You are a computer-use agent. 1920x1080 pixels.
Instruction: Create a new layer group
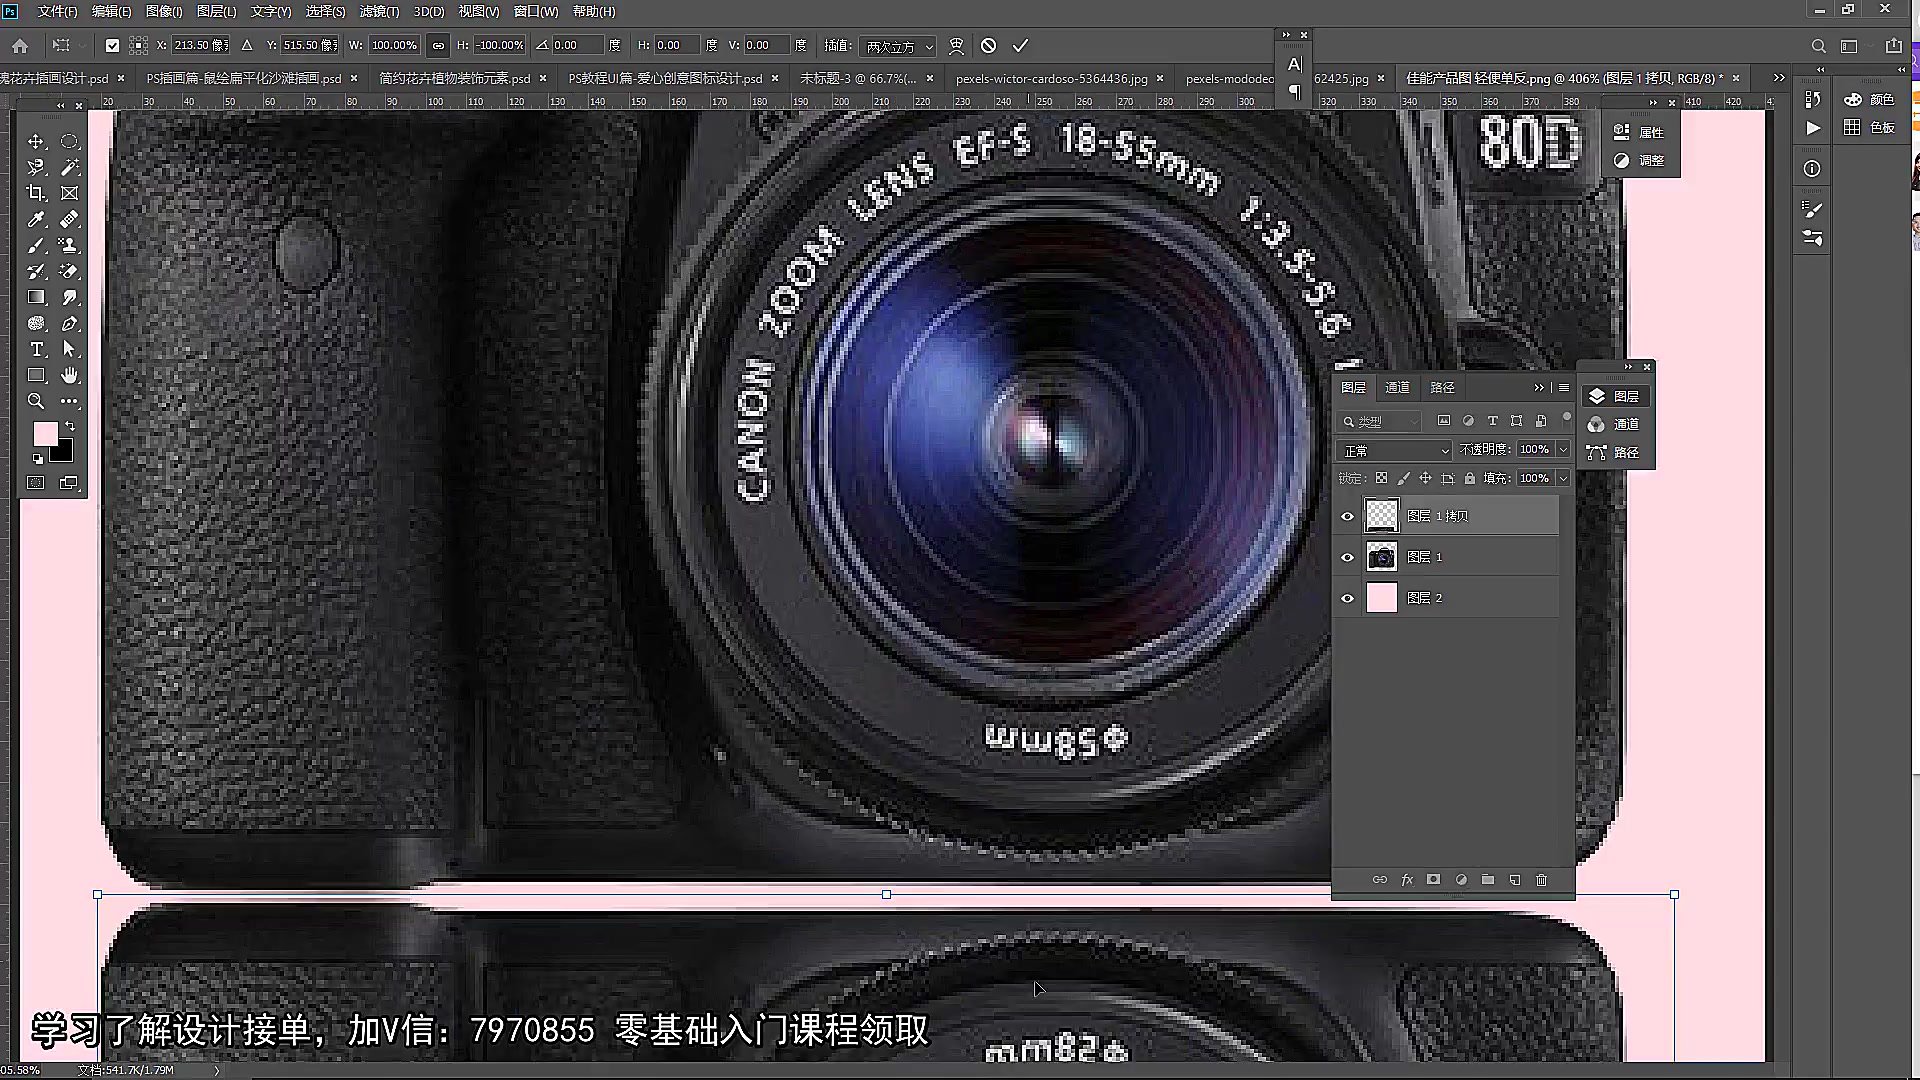click(x=1488, y=880)
